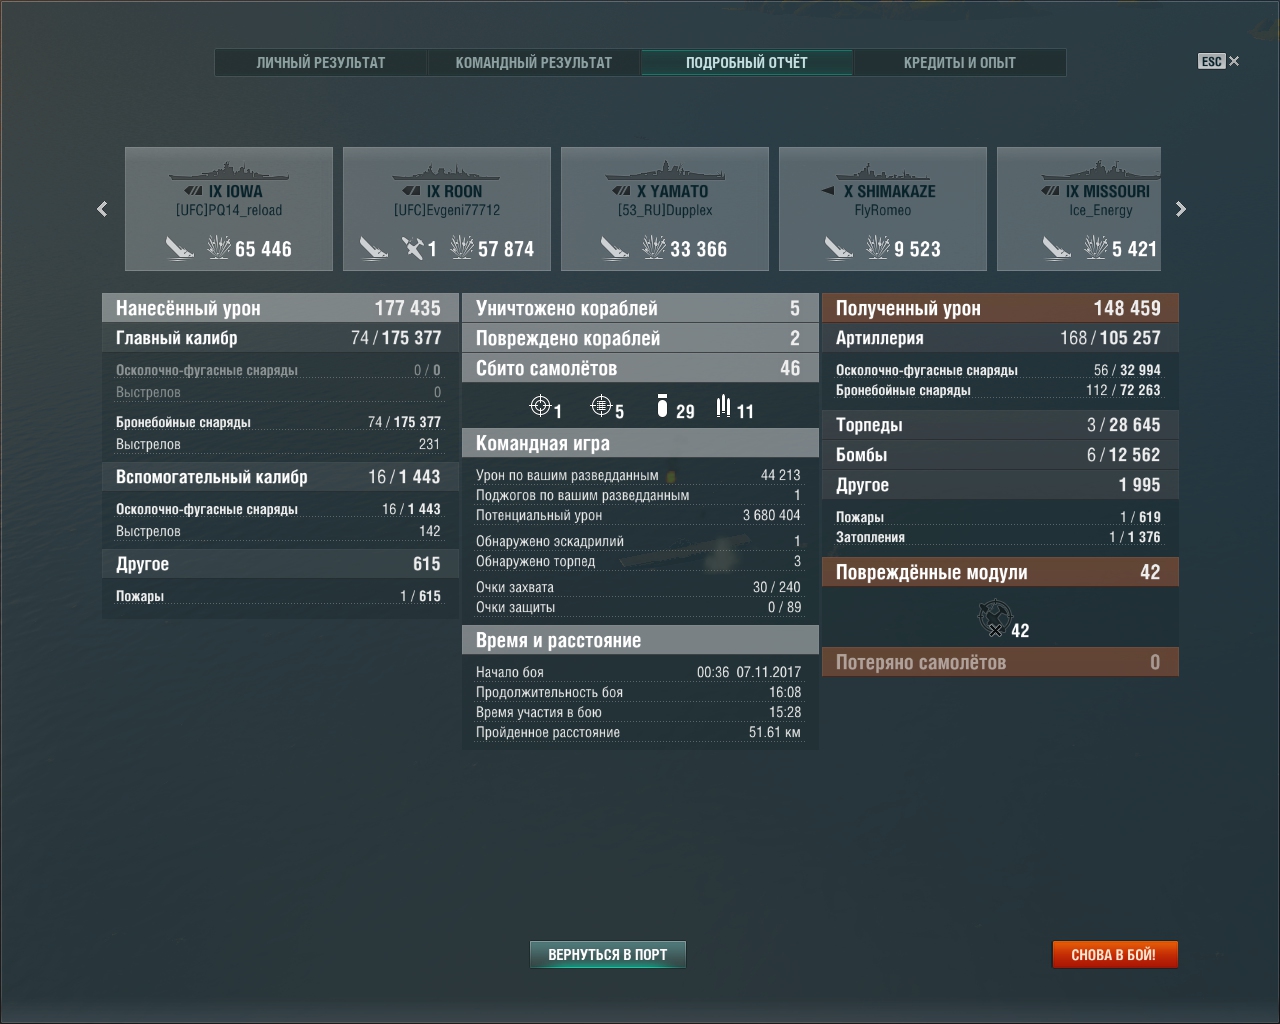Start another battle with СНОВА В БОЙ!
This screenshot has width=1280, height=1024.
tap(1114, 954)
